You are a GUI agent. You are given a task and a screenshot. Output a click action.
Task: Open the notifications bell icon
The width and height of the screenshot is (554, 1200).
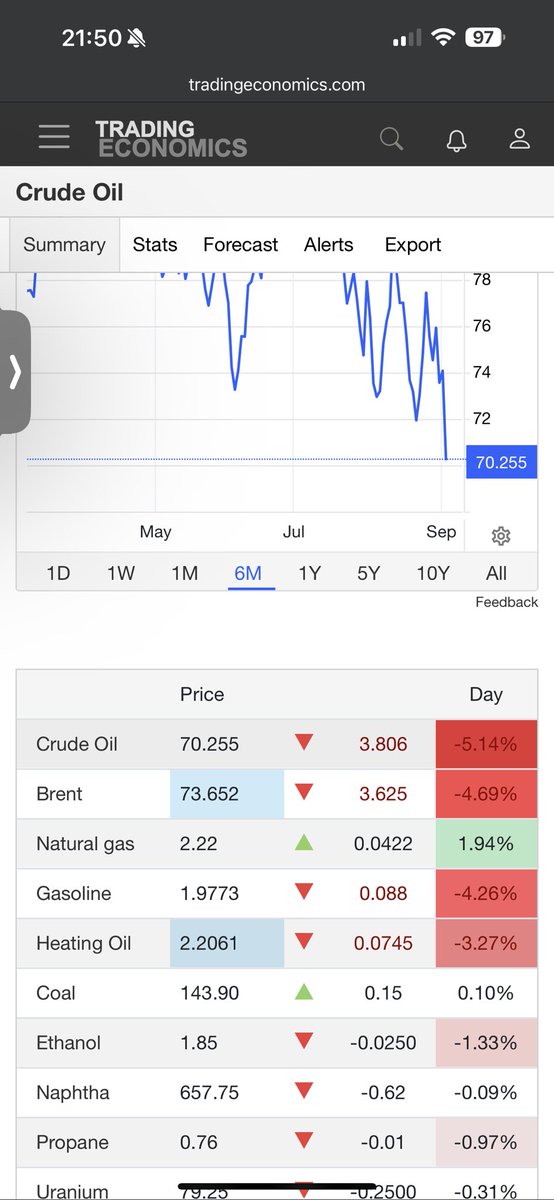457,139
